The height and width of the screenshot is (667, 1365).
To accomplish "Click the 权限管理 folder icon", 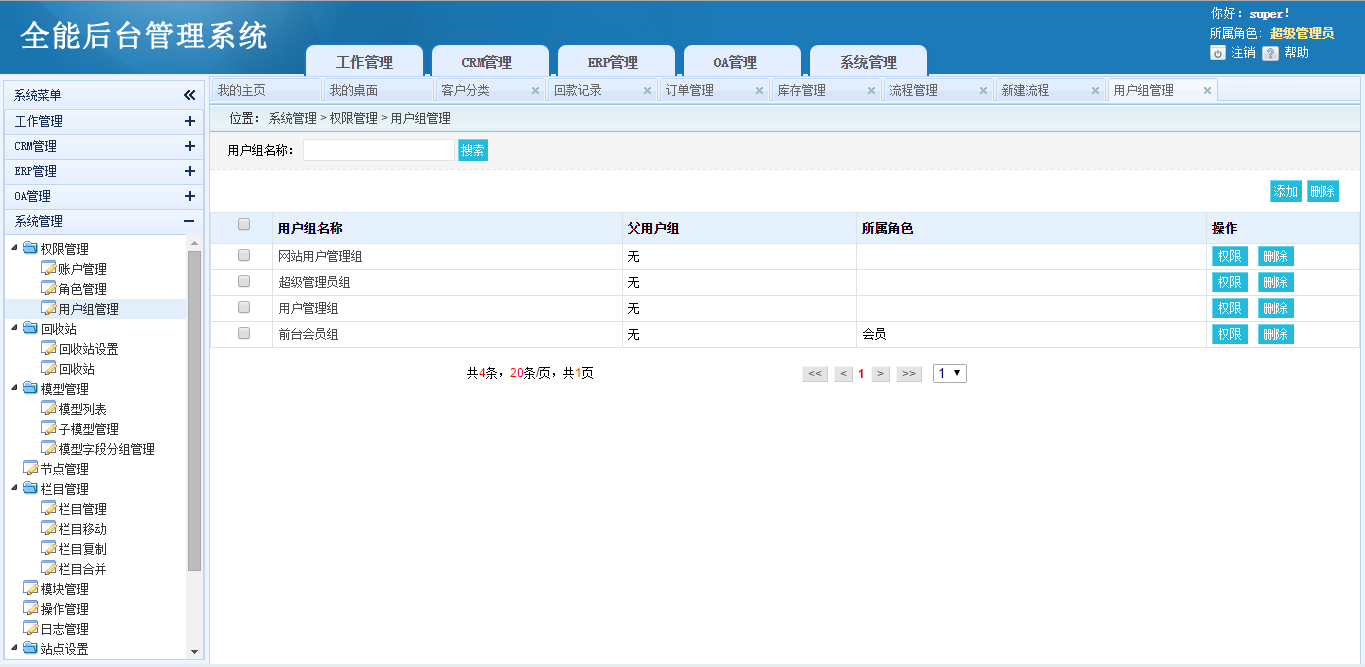I will coord(30,249).
